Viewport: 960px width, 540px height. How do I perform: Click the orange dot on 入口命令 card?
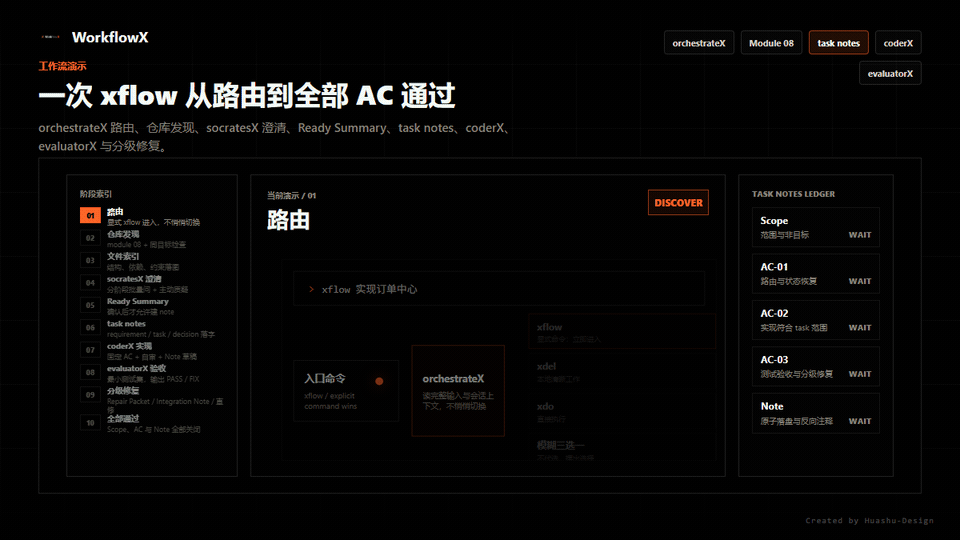(379, 381)
